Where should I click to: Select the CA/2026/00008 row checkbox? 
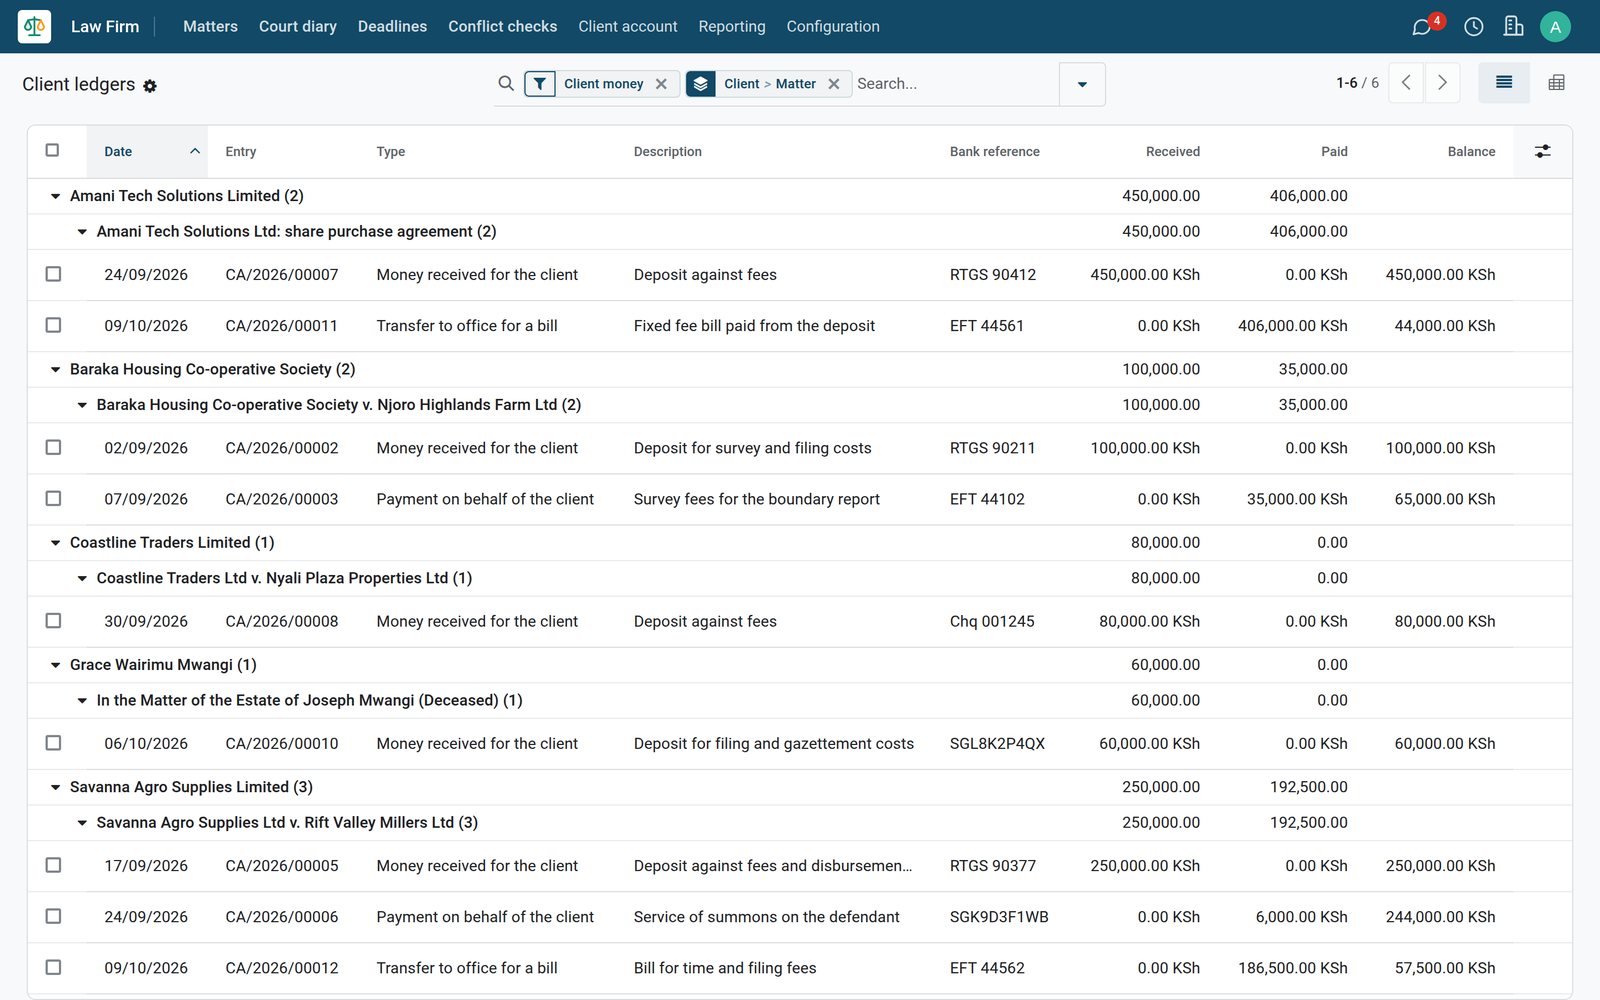click(53, 620)
